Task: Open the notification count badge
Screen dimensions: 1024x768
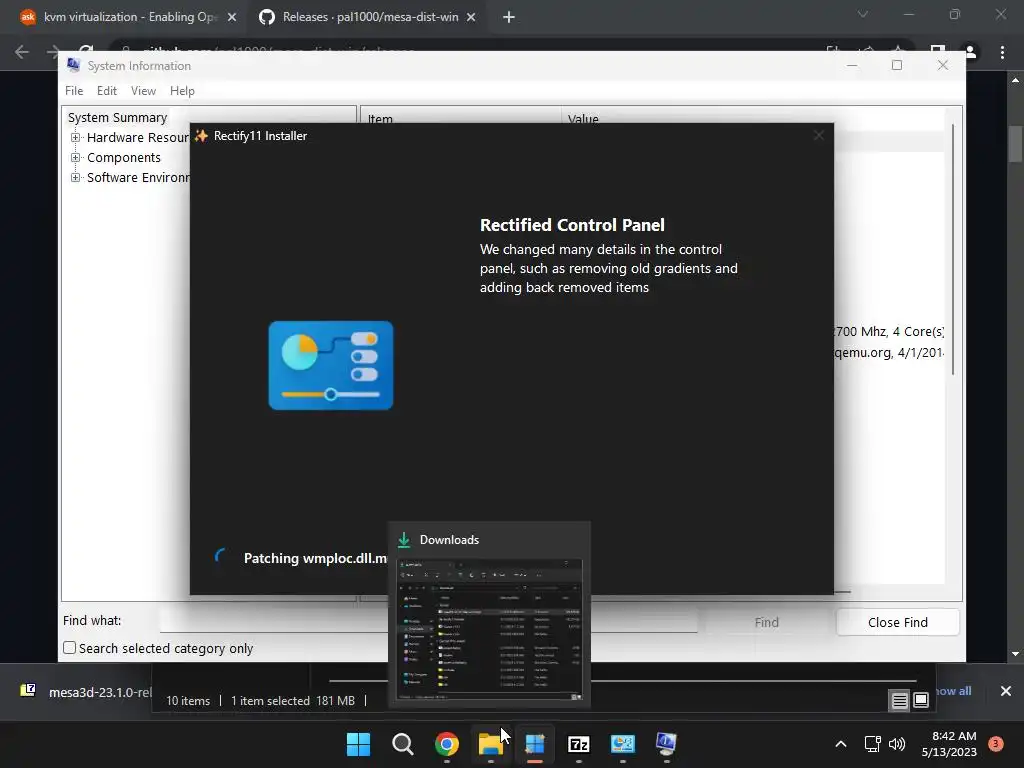Action: [996, 743]
